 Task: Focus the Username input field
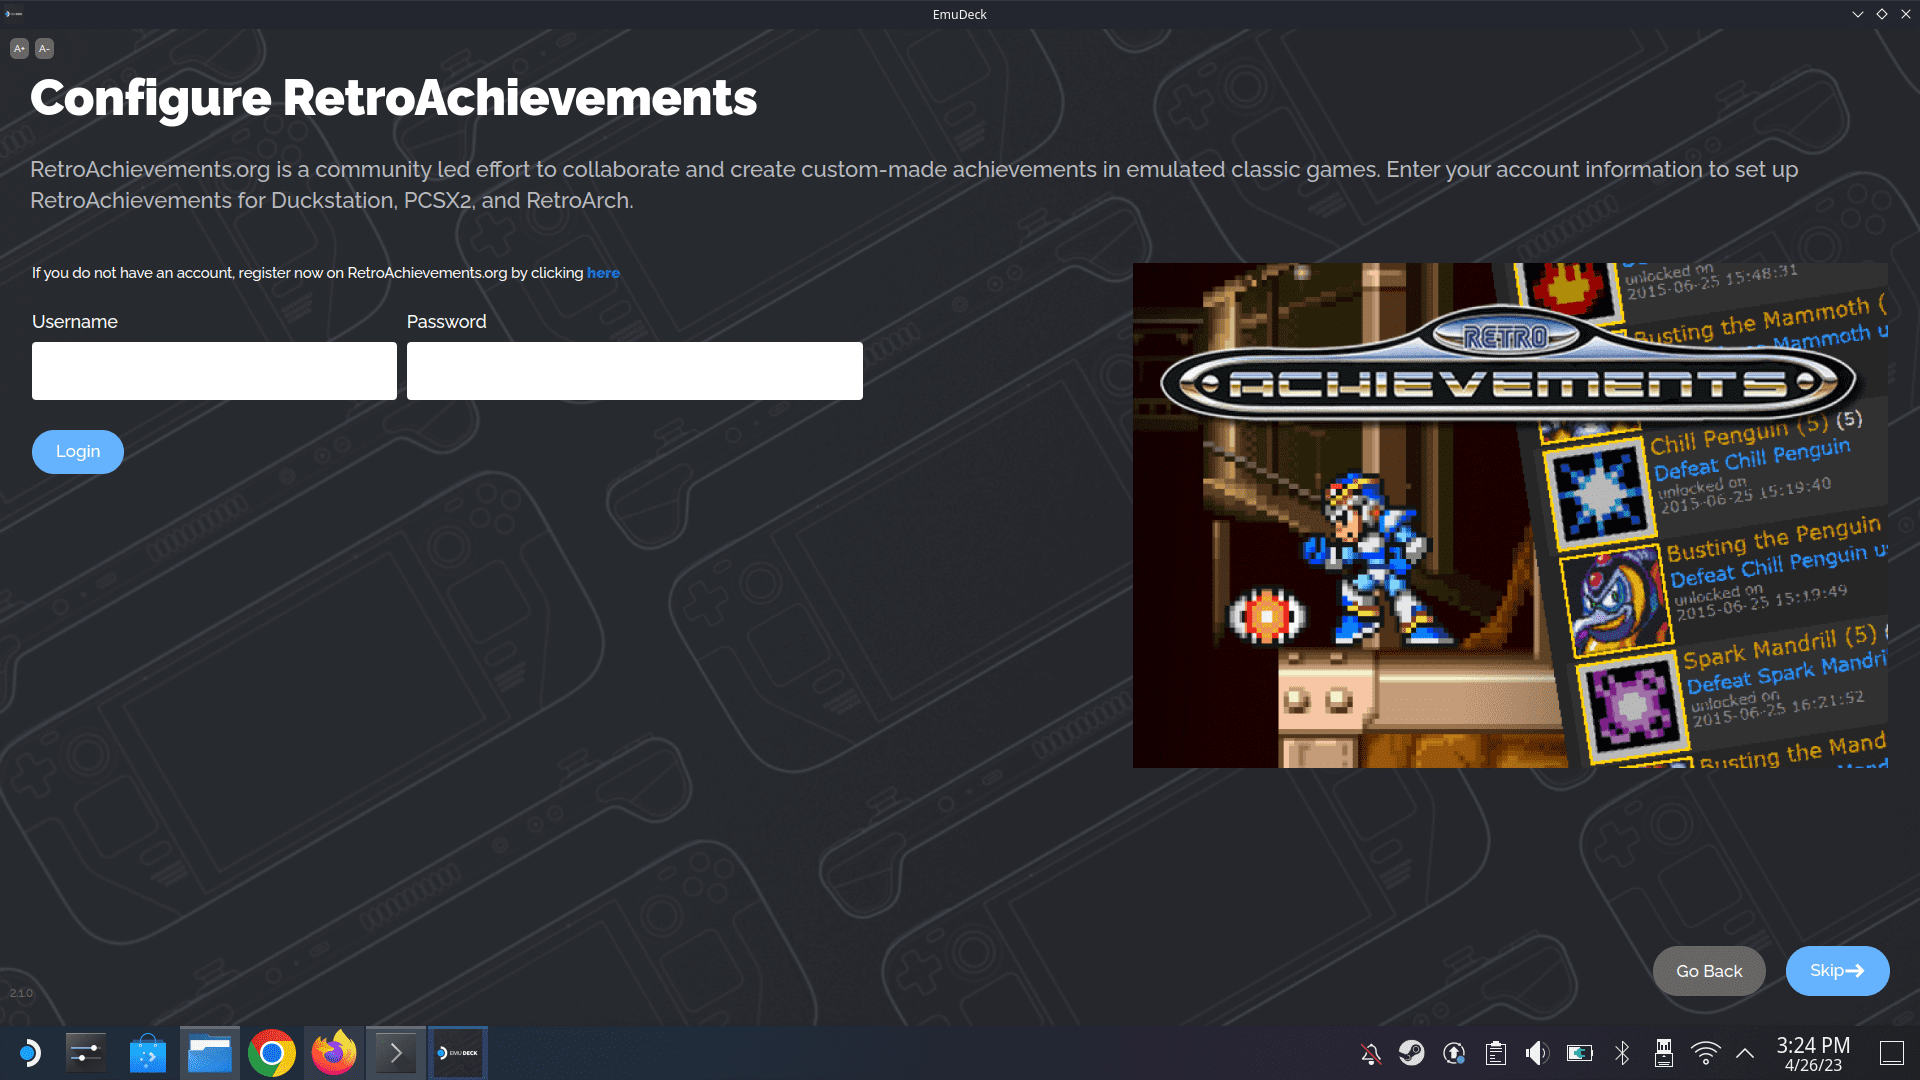tap(214, 371)
